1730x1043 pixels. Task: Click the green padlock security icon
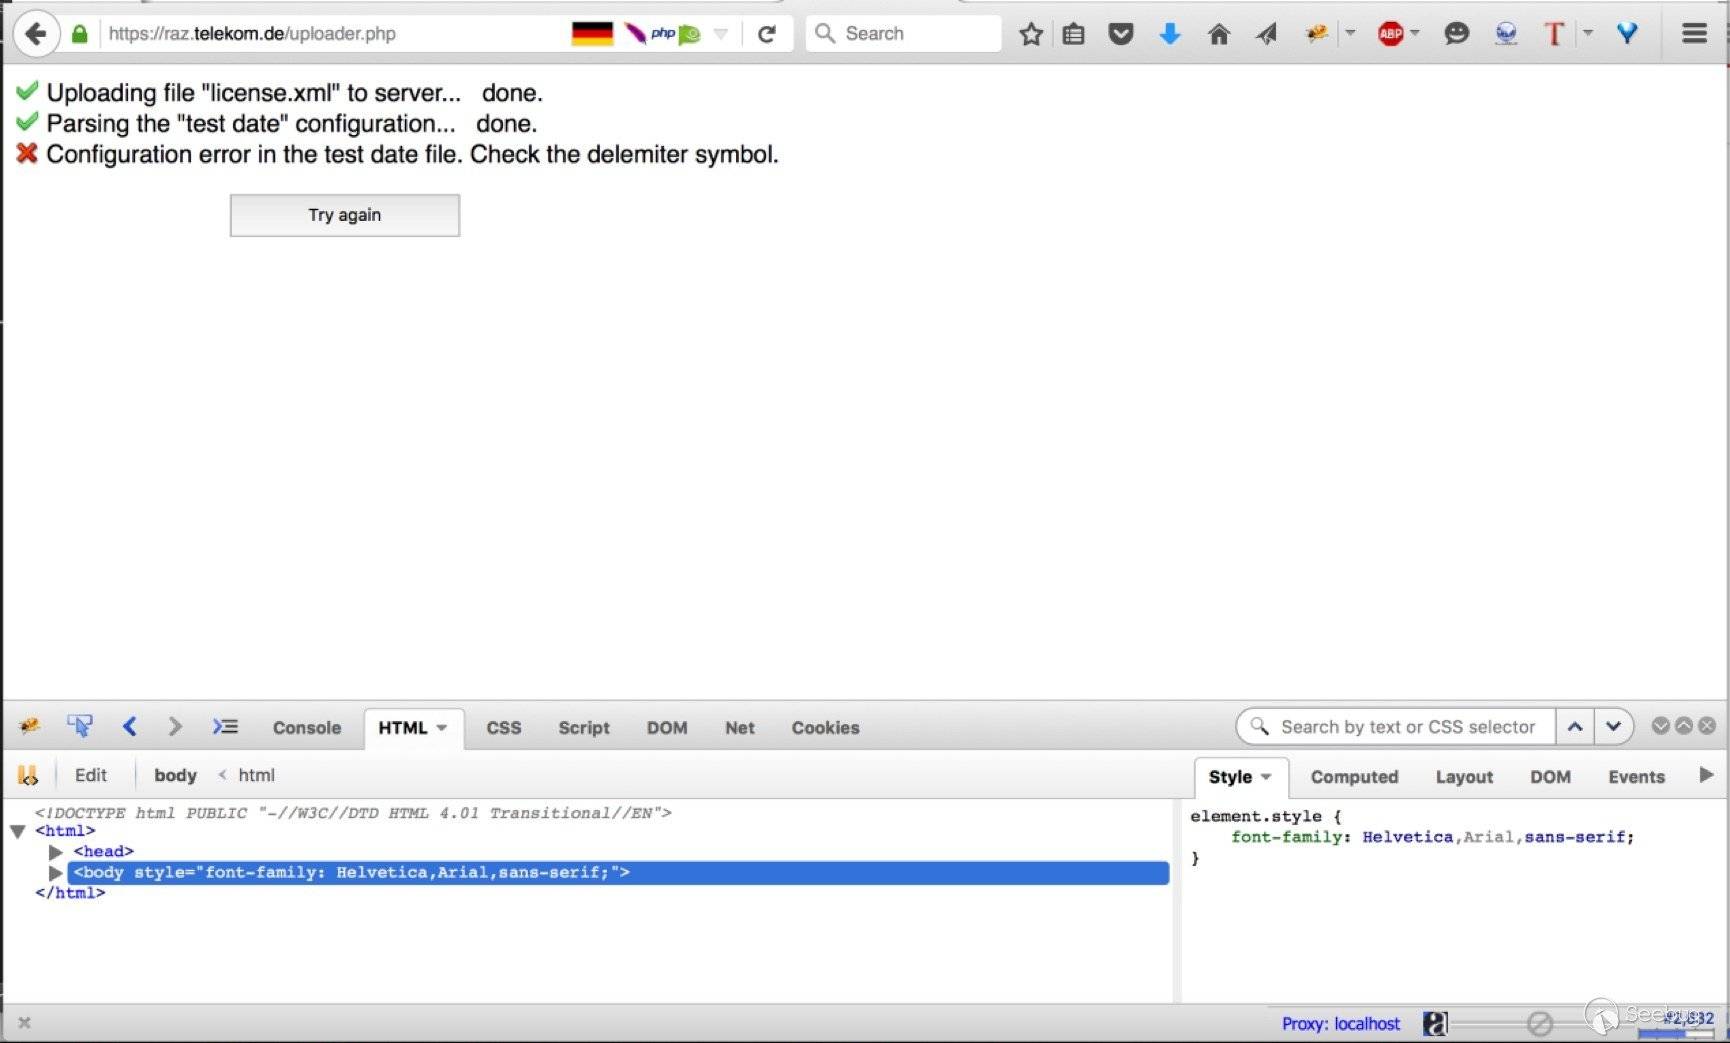(x=80, y=33)
